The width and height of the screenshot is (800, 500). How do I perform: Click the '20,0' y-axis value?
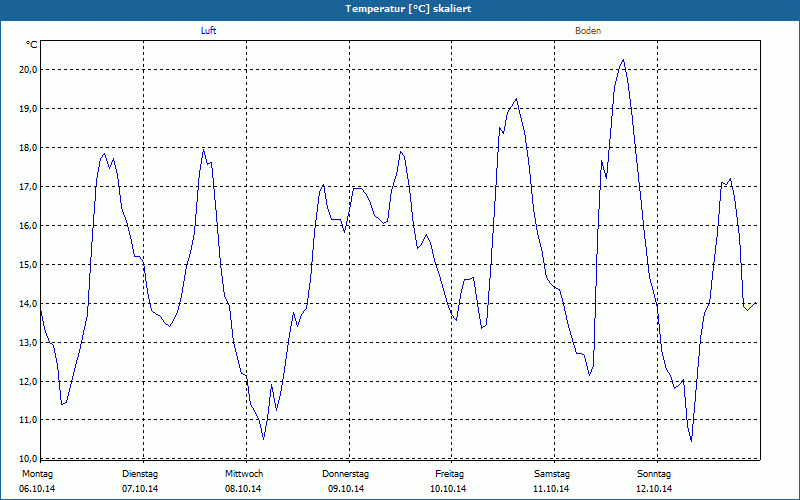click(x=29, y=70)
